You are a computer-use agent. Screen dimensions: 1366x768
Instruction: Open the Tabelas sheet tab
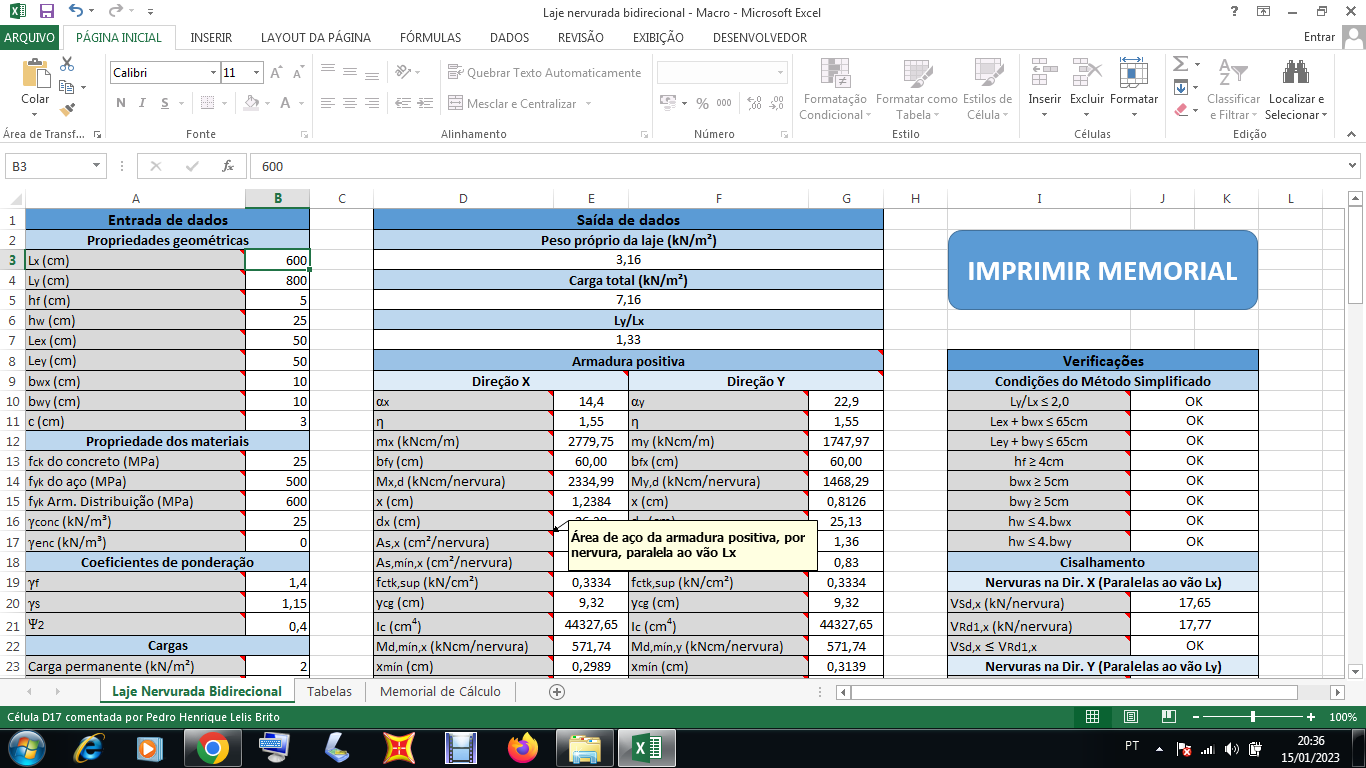[329, 691]
